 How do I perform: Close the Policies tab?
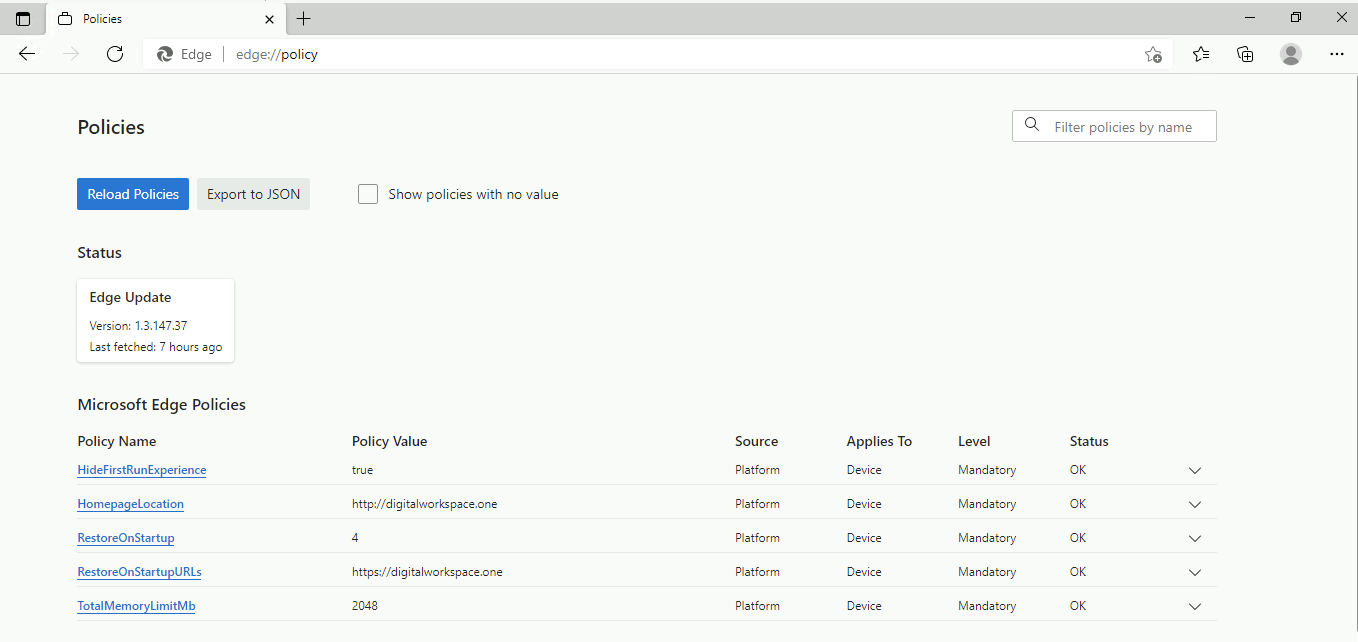tap(269, 19)
